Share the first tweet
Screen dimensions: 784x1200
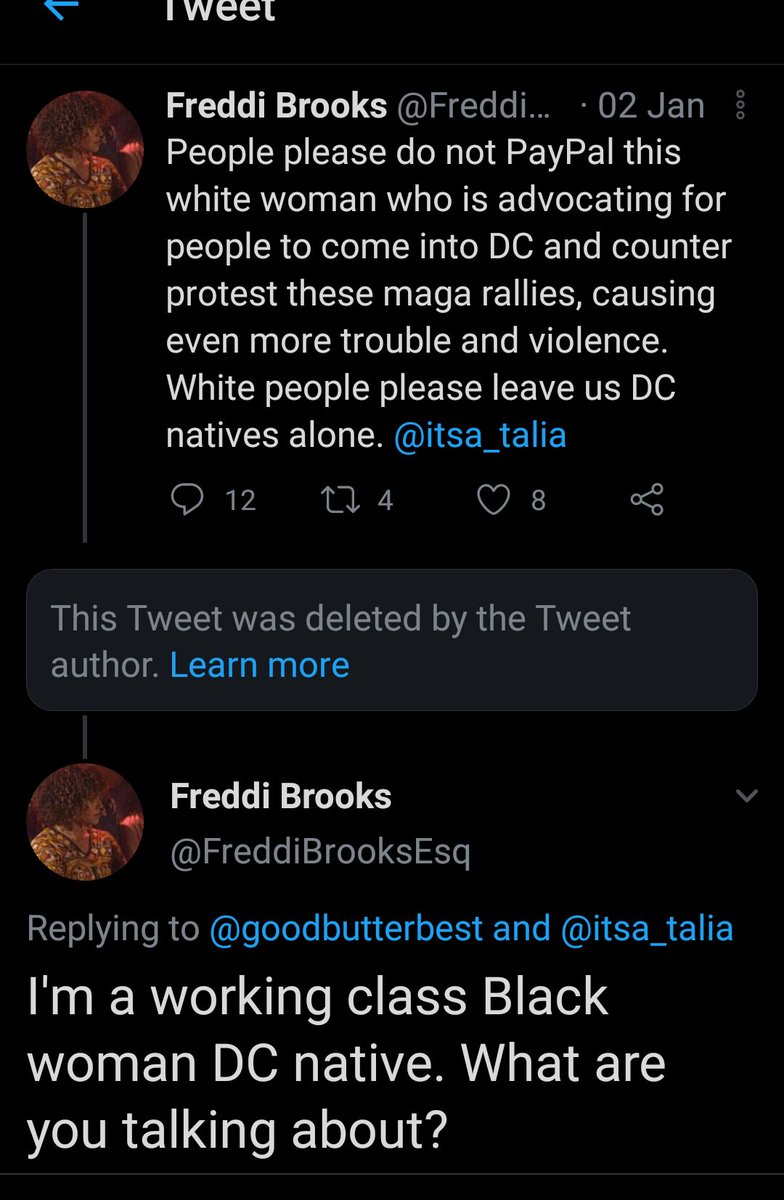(x=646, y=499)
